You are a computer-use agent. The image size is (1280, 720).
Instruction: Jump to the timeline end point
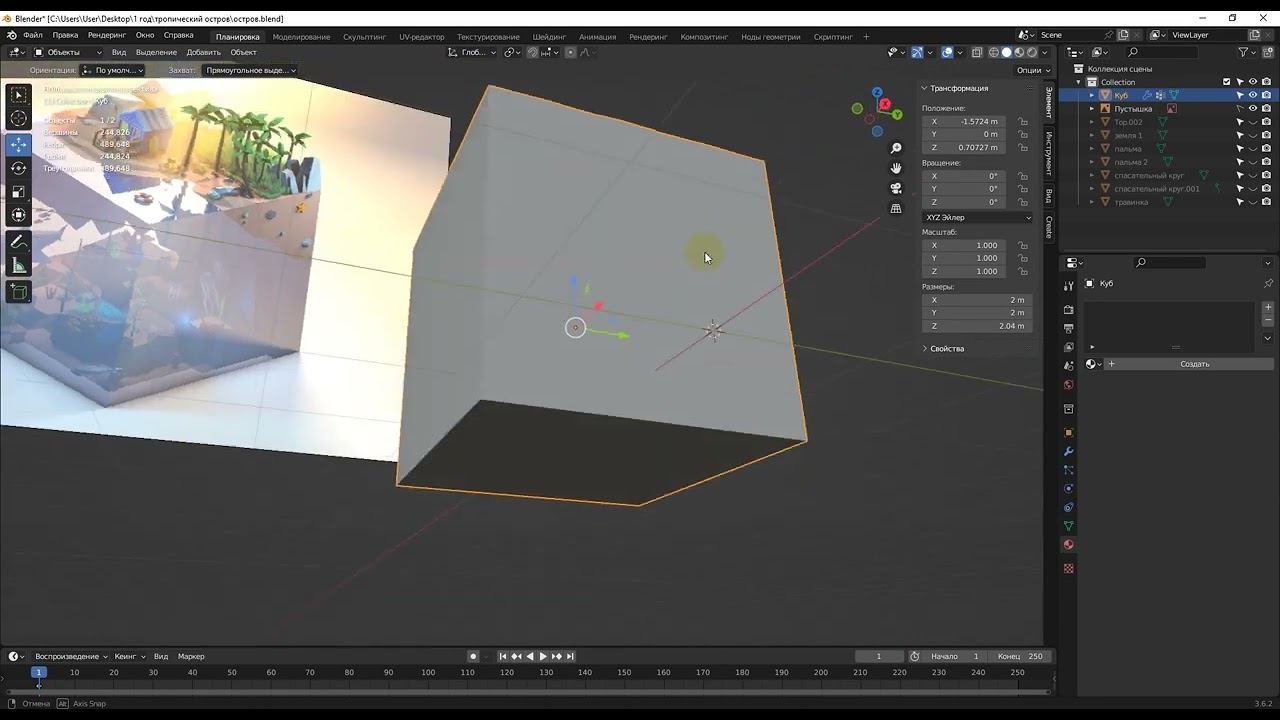click(570, 656)
